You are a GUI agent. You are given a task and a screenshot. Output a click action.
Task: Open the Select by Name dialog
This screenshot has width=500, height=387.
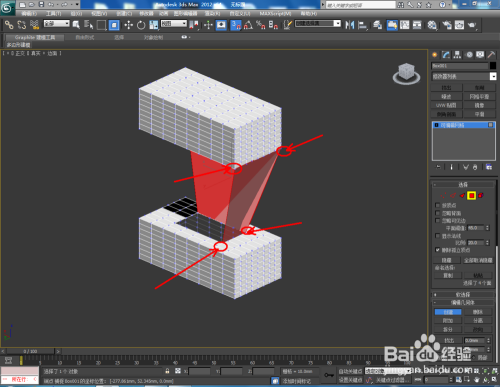tap(88, 25)
